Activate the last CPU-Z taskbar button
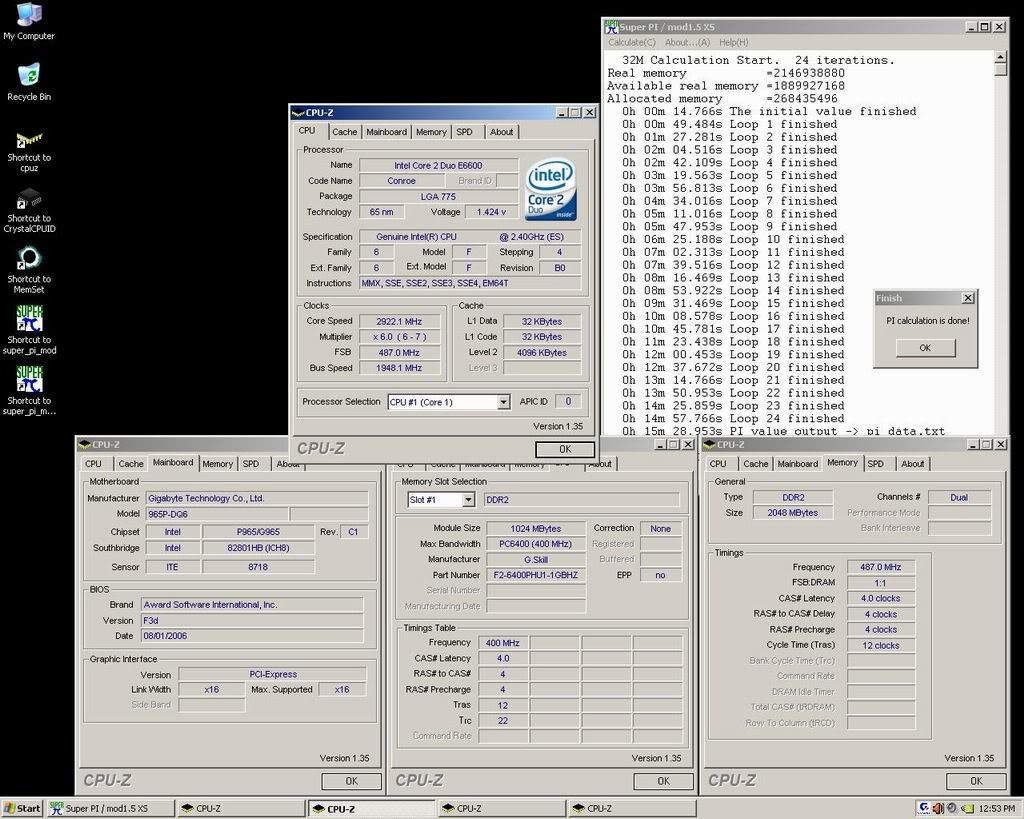1024x819 pixels. [x=632, y=808]
